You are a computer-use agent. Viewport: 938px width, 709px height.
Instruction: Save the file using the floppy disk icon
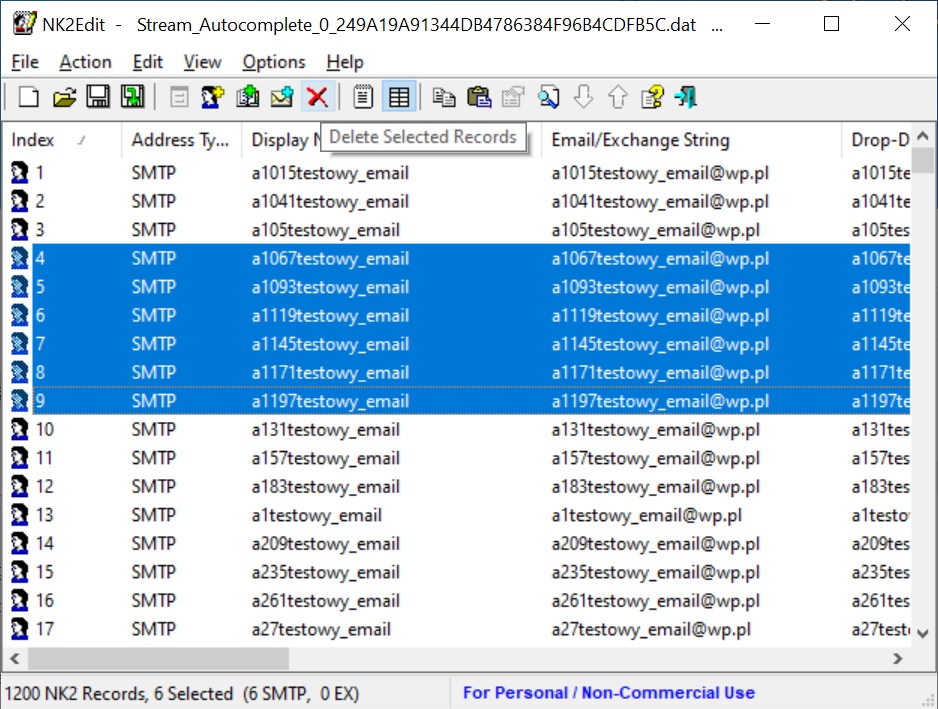point(98,97)
